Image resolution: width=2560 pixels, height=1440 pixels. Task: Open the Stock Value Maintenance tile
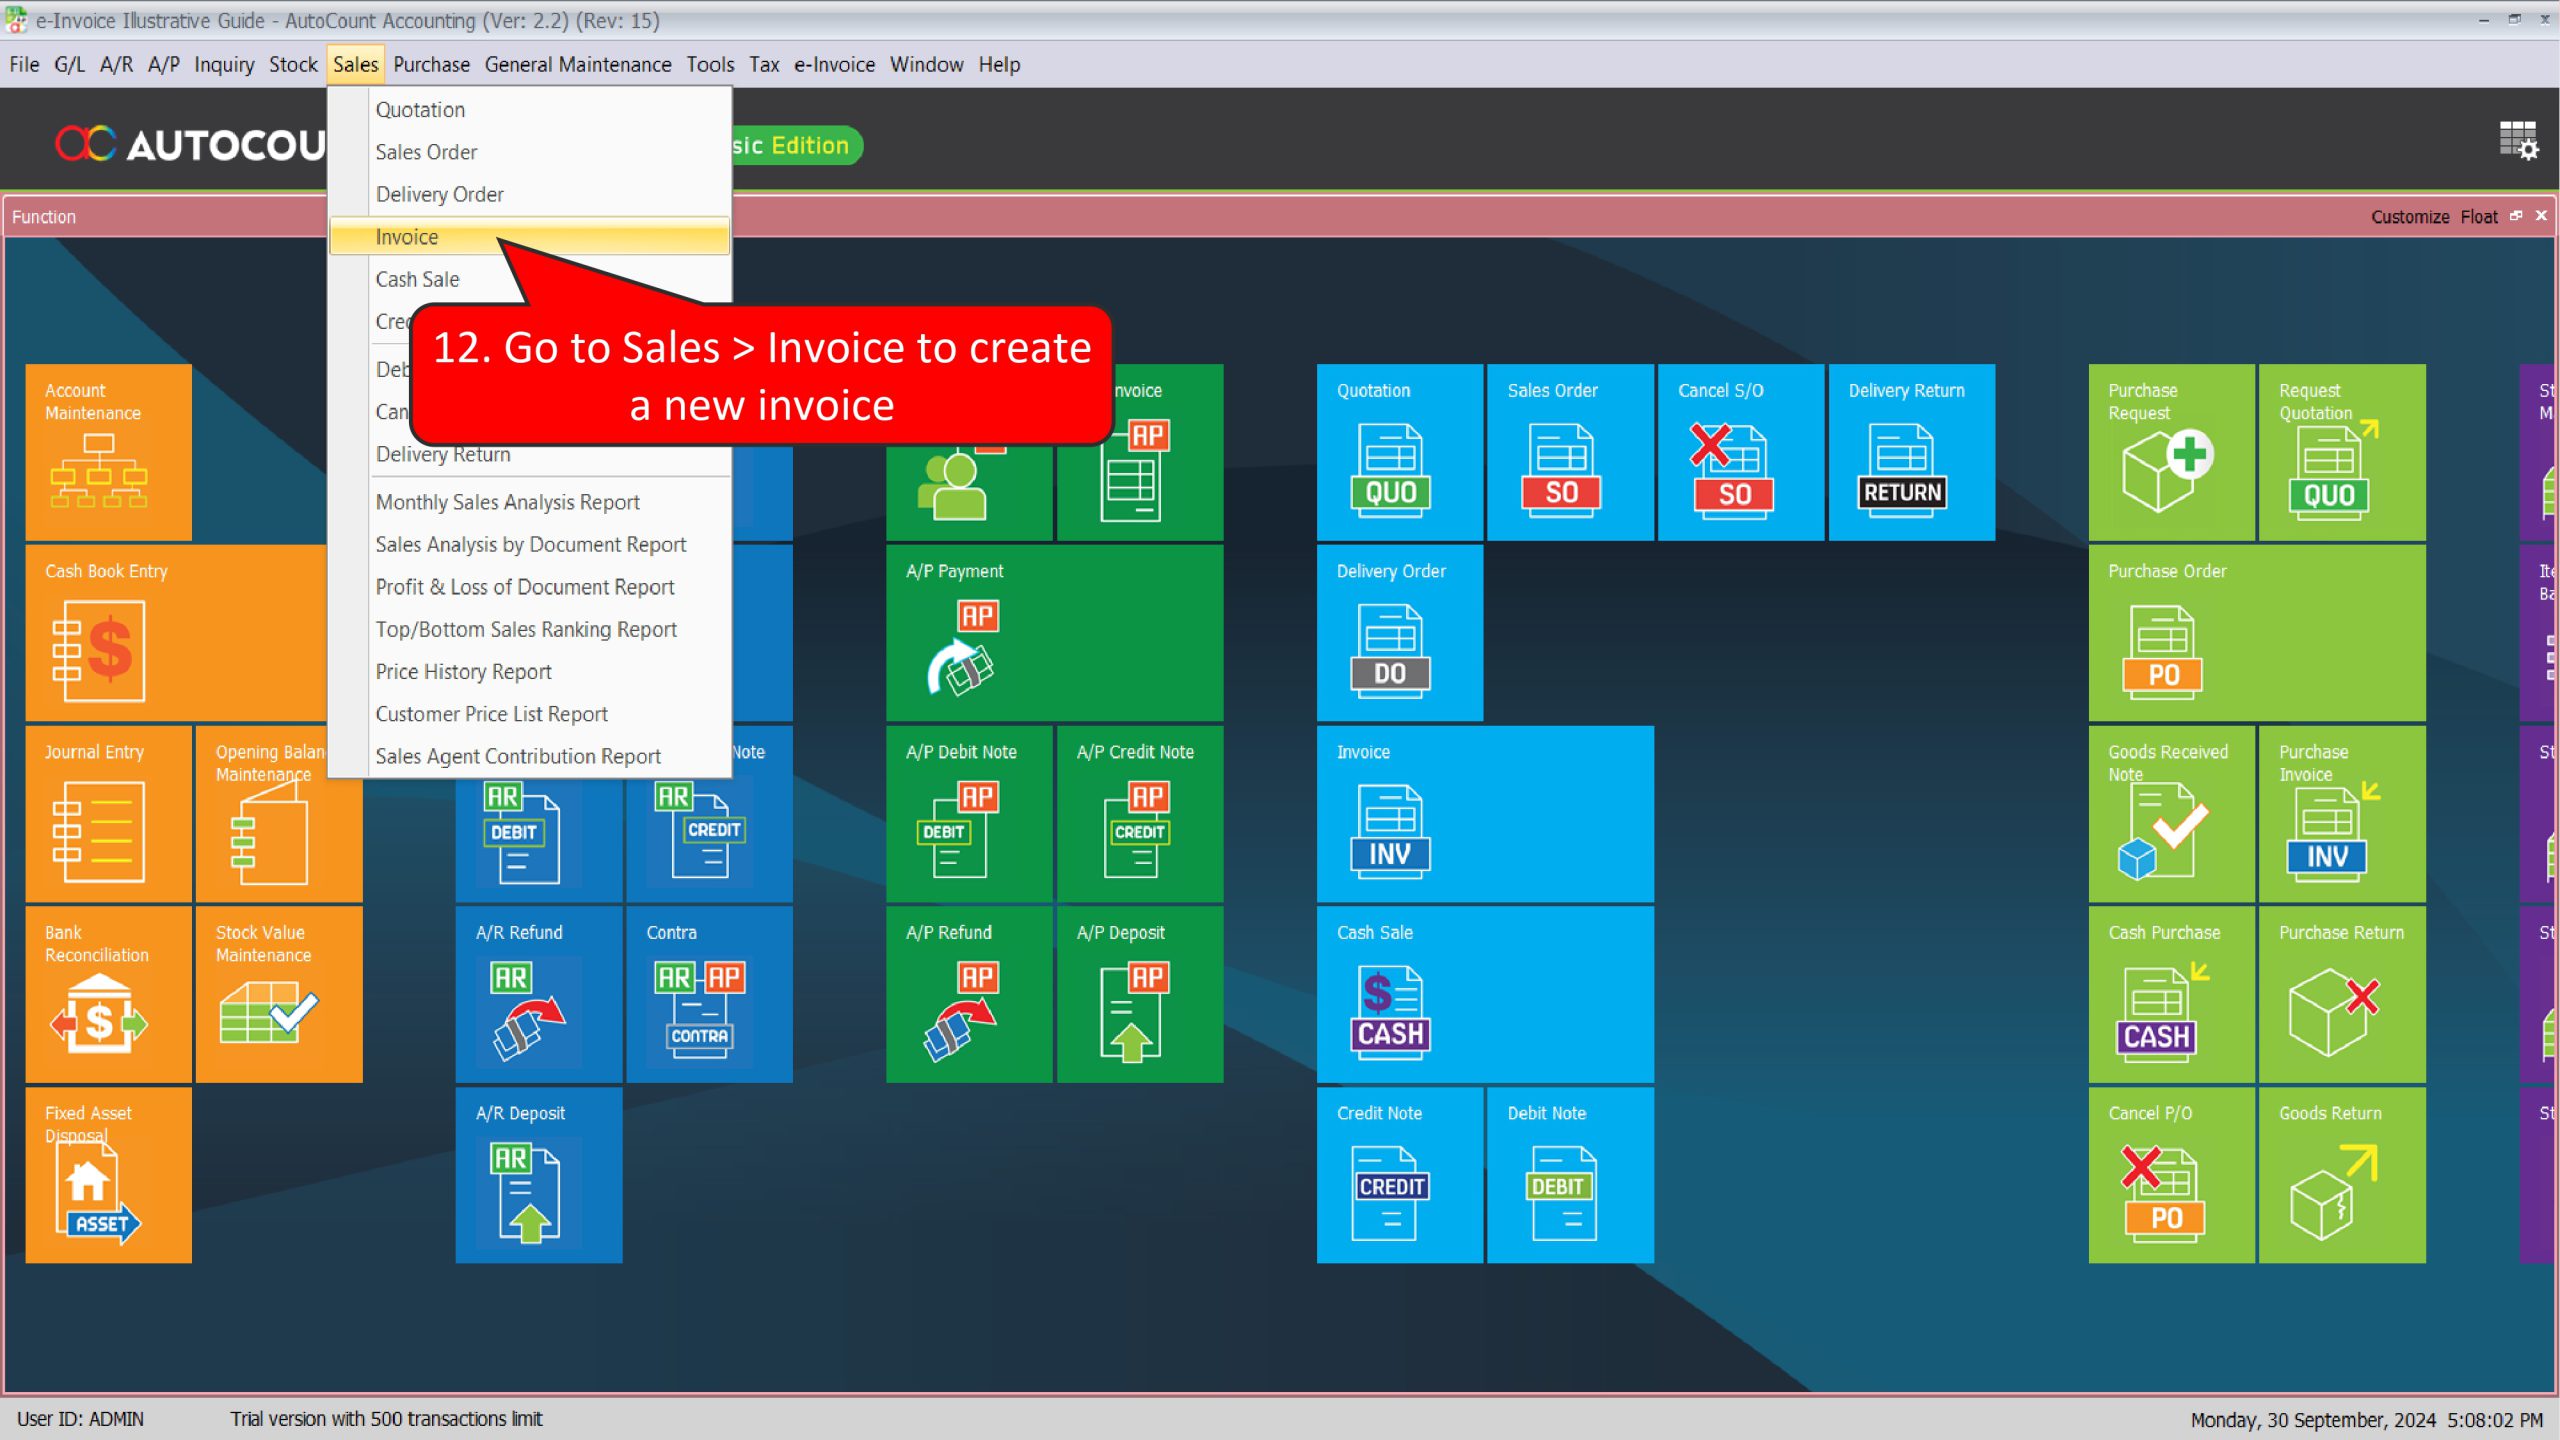279,994
